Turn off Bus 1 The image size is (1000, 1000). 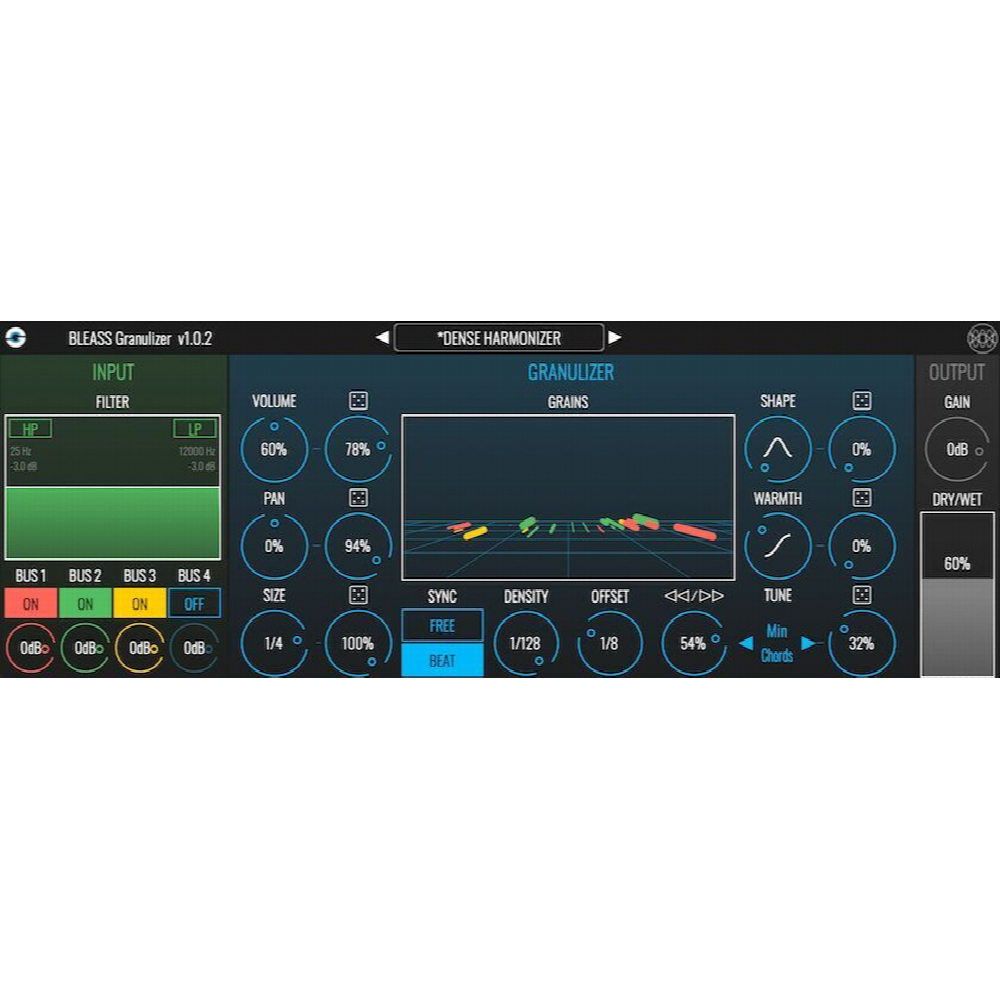29,603
